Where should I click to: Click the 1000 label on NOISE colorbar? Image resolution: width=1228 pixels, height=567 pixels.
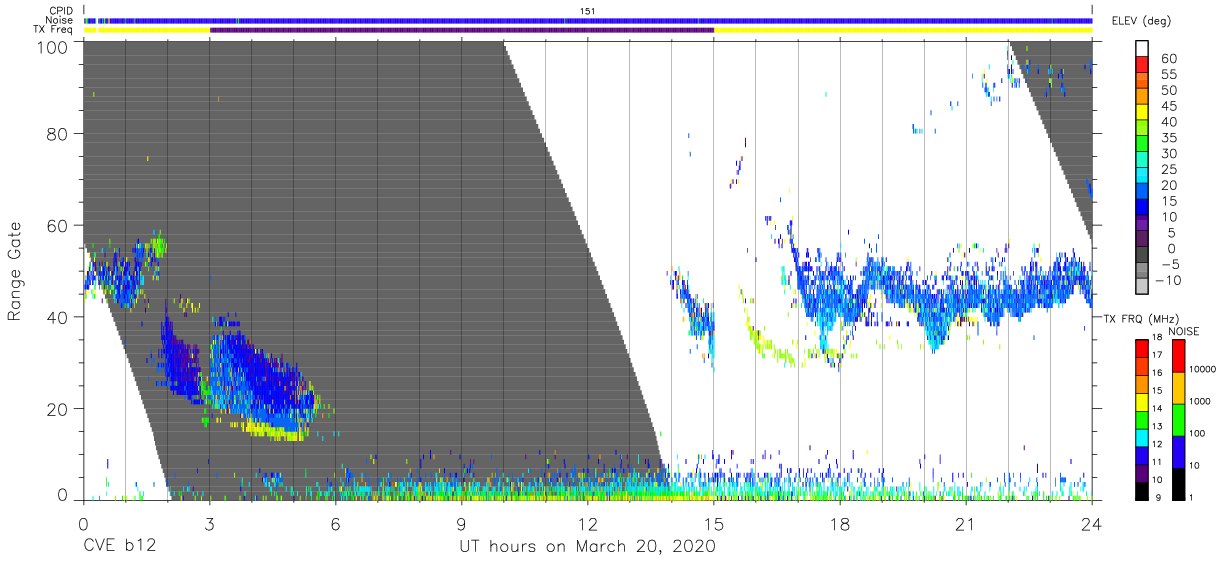pos(1202,401)
